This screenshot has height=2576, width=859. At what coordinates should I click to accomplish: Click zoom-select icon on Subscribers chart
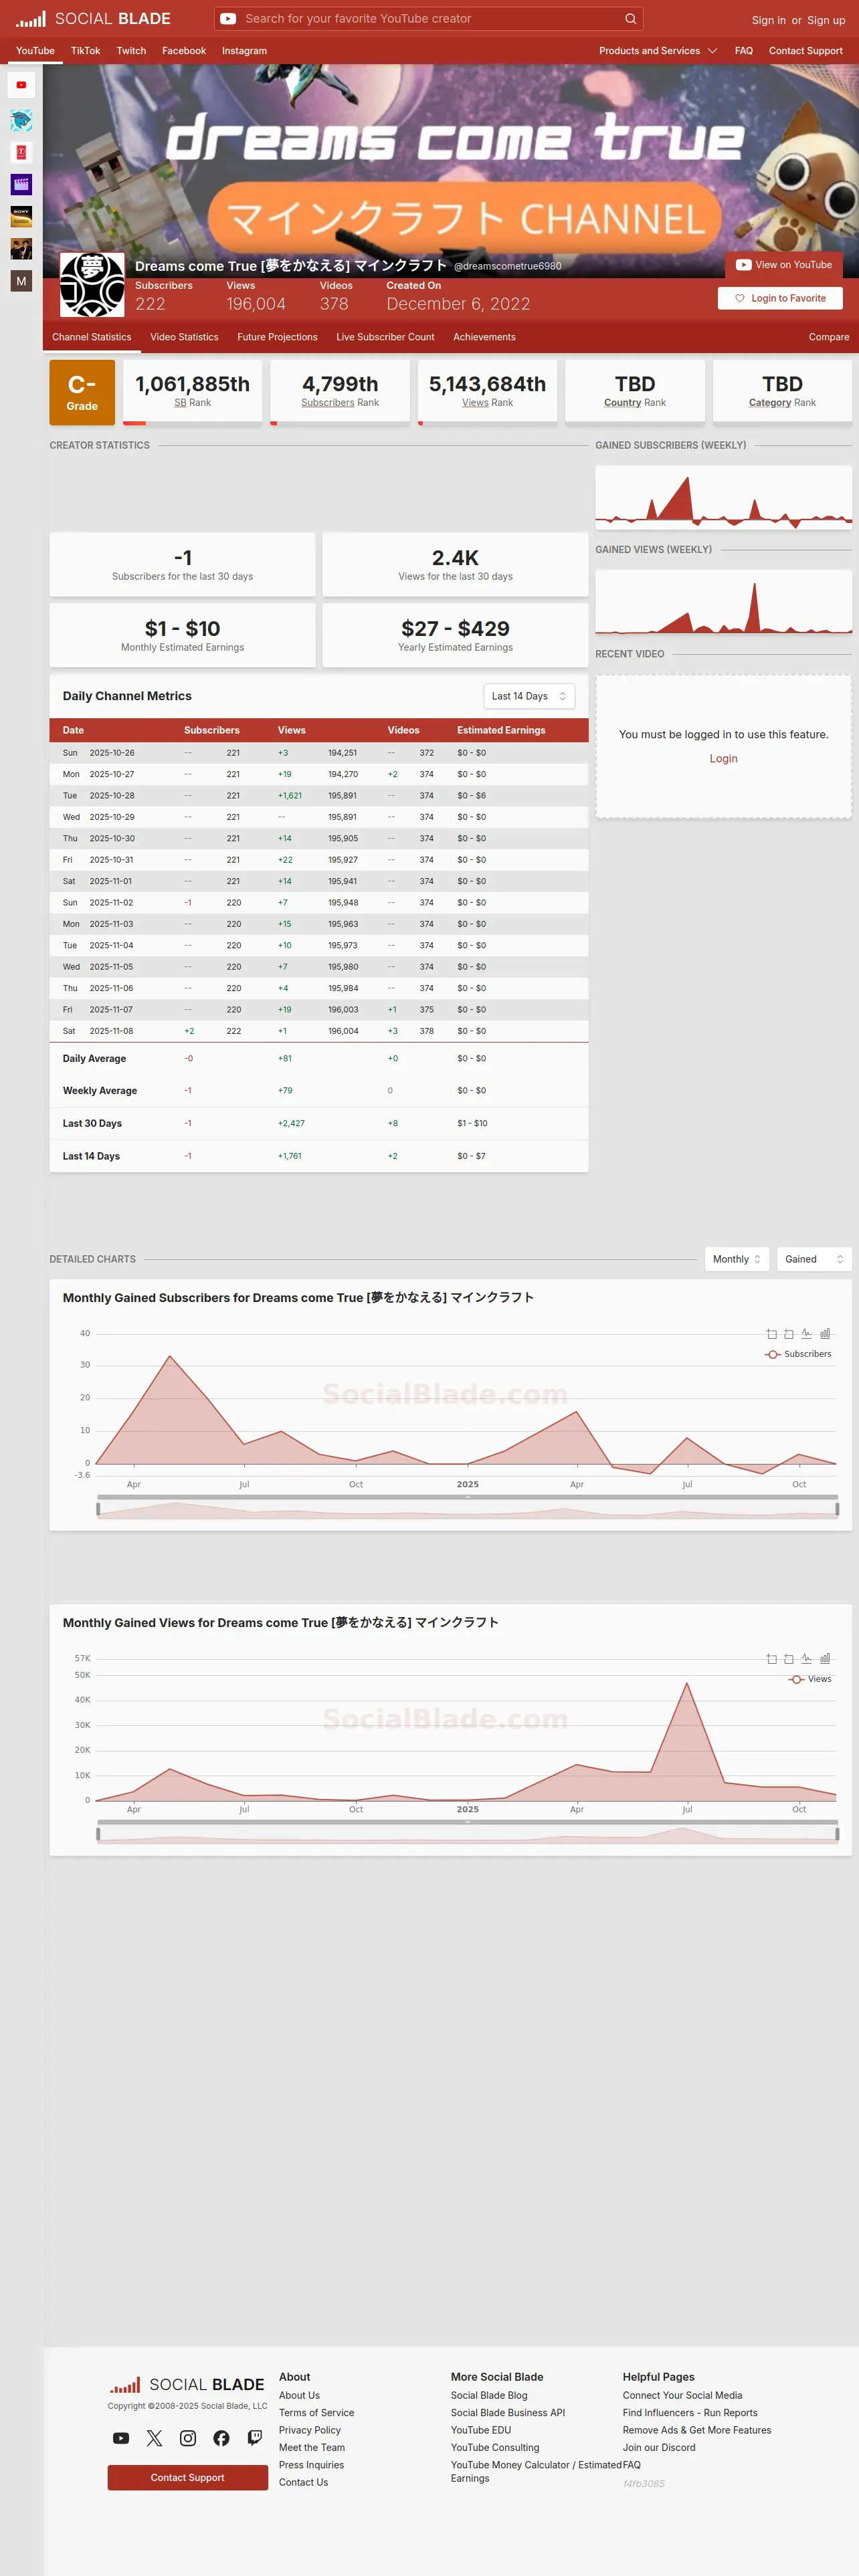(771, 1334)
